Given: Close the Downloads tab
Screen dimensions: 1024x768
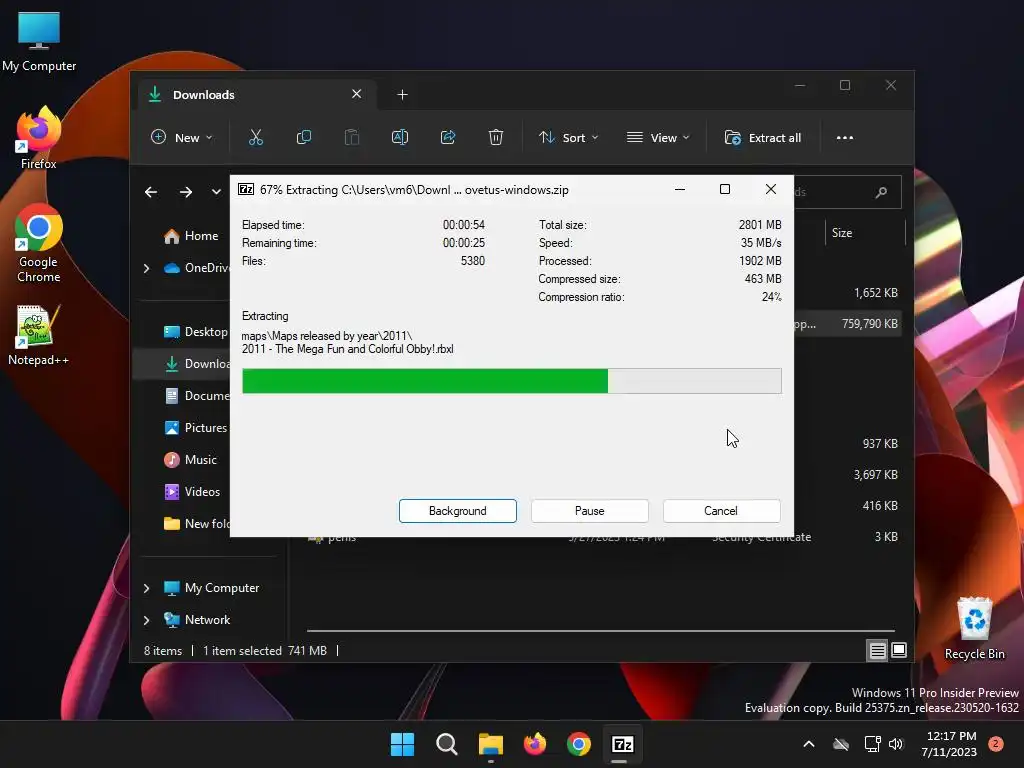Looking at the screenshot, I should click(x=357, y=94).
